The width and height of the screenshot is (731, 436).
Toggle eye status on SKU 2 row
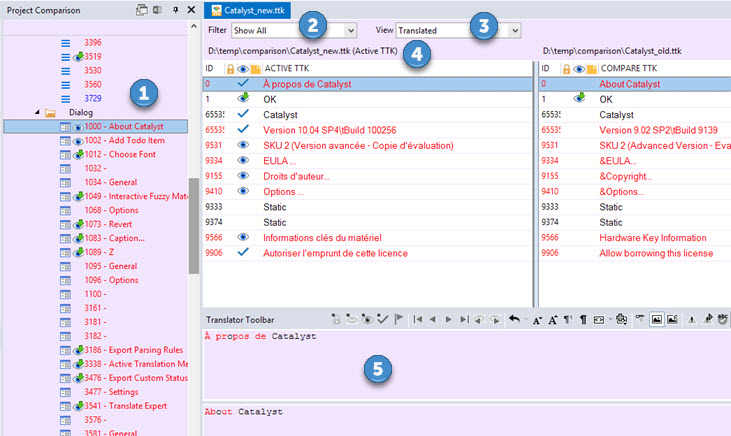pos(243,145)
